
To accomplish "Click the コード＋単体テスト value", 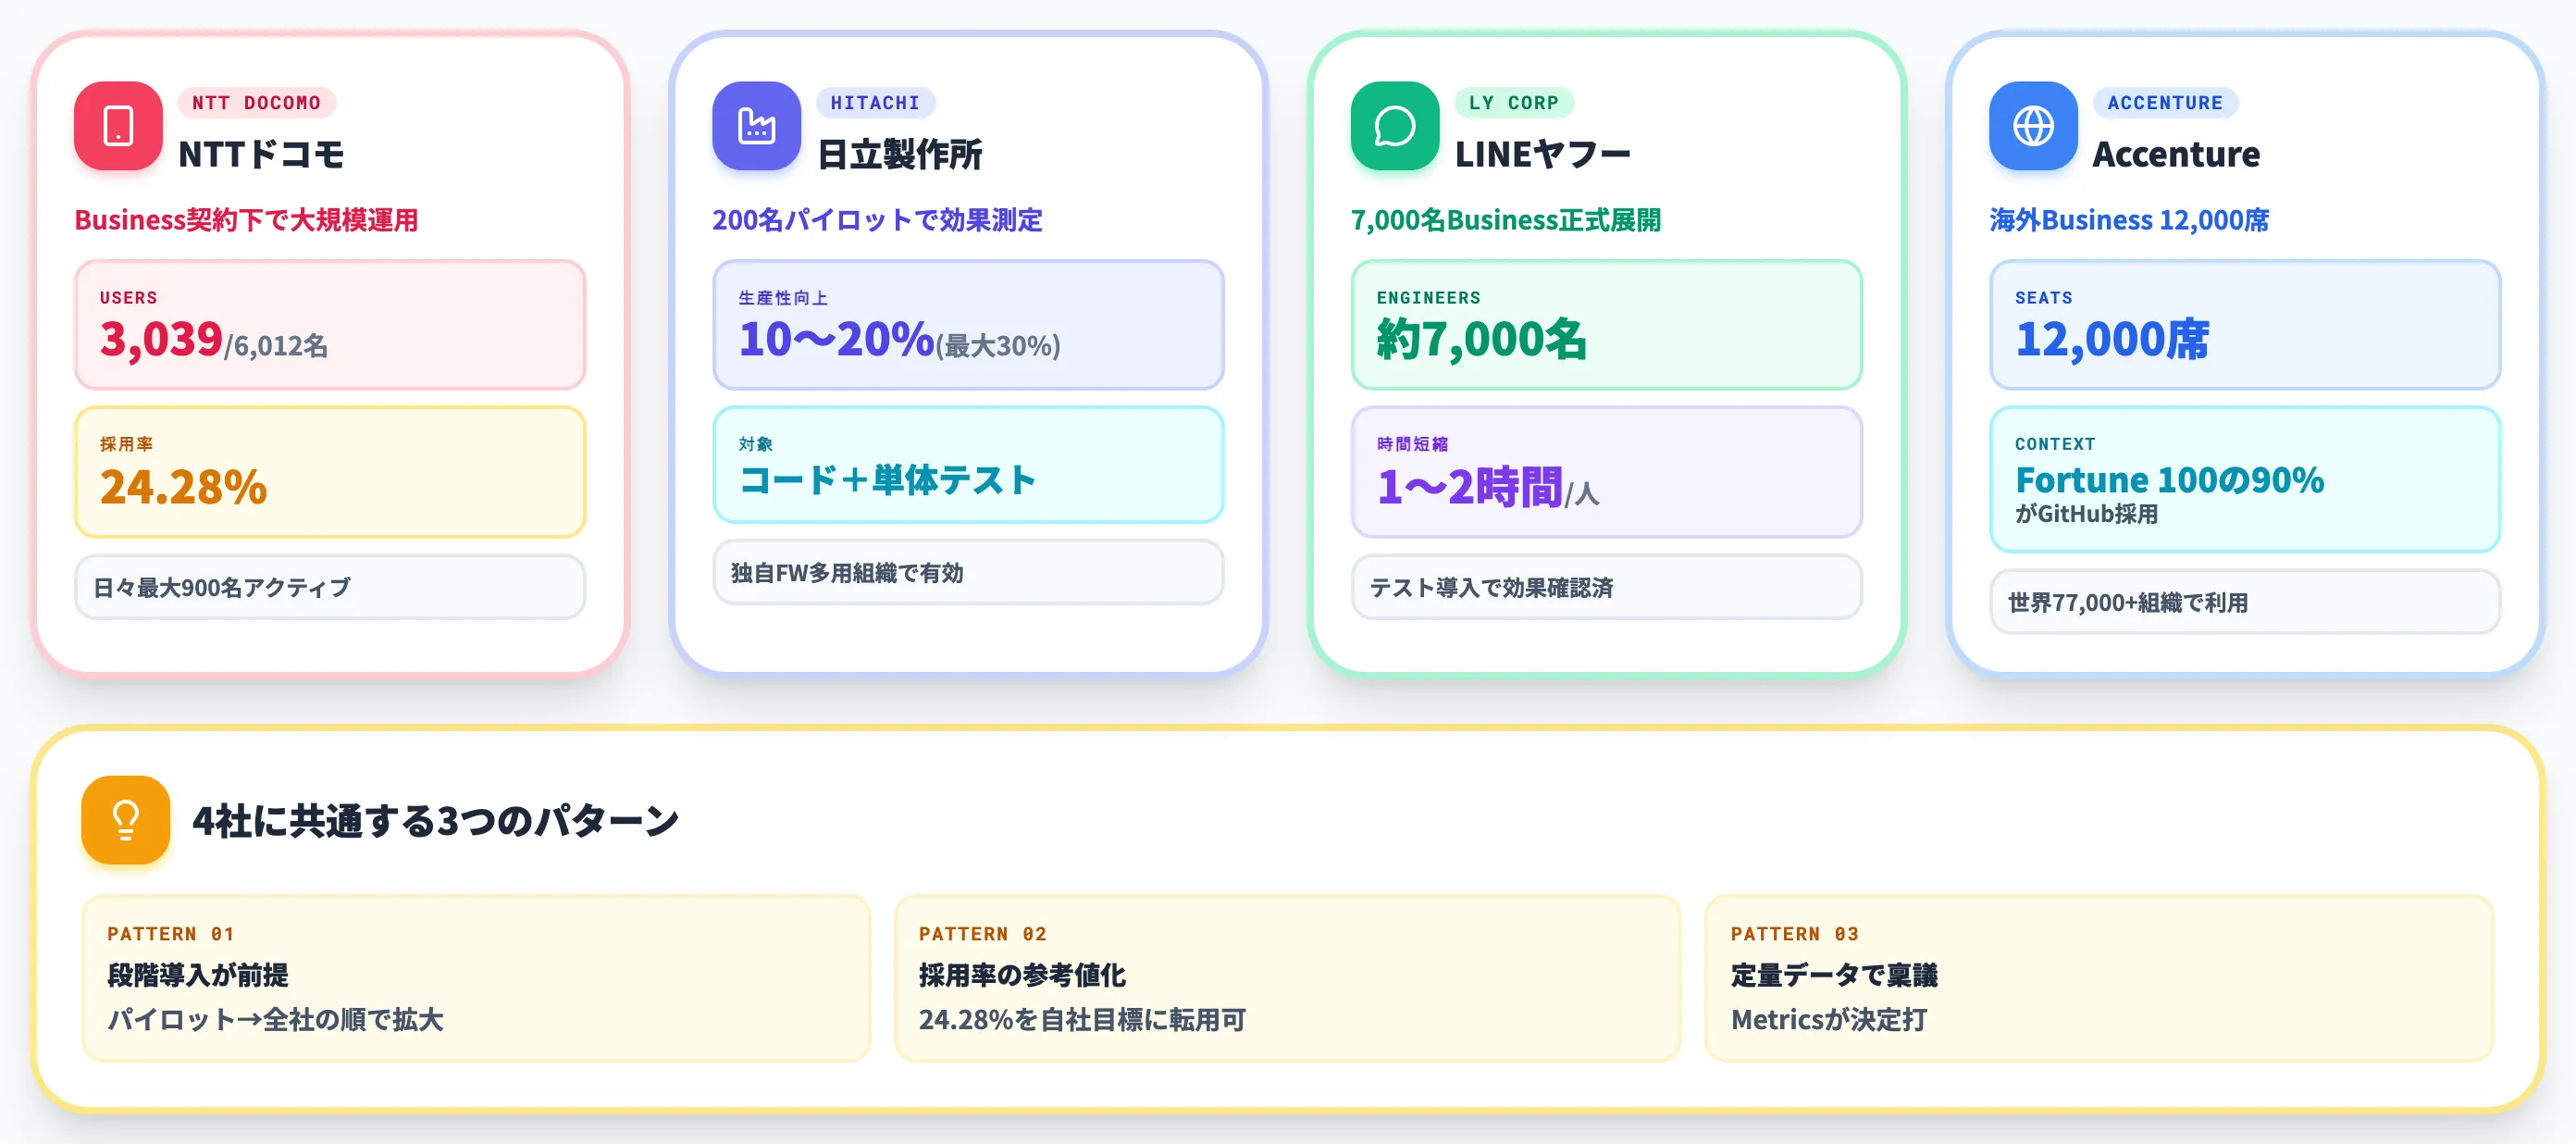I will click(887, 480).
